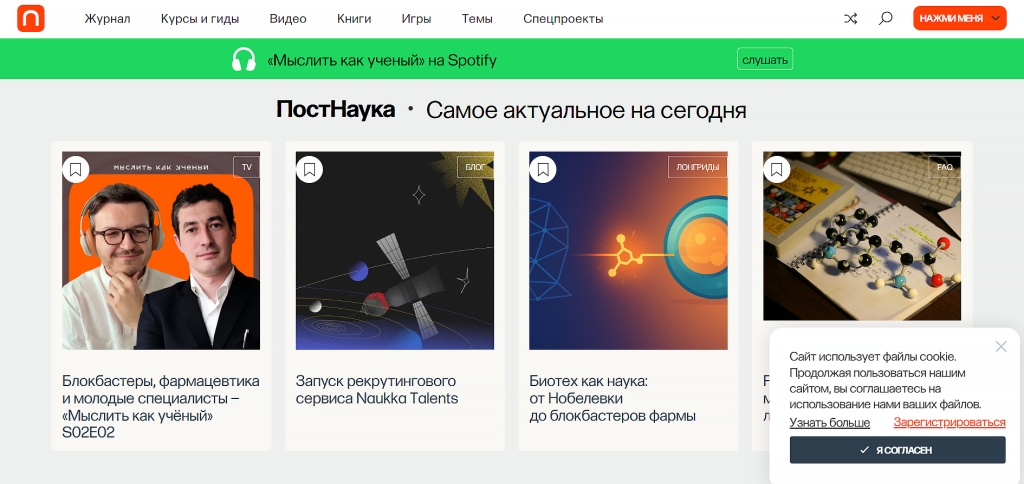This screenshot has height=484, width=1024.
Task: Click the «слушать» button in Spotify banner
Action: click(765, 59)
